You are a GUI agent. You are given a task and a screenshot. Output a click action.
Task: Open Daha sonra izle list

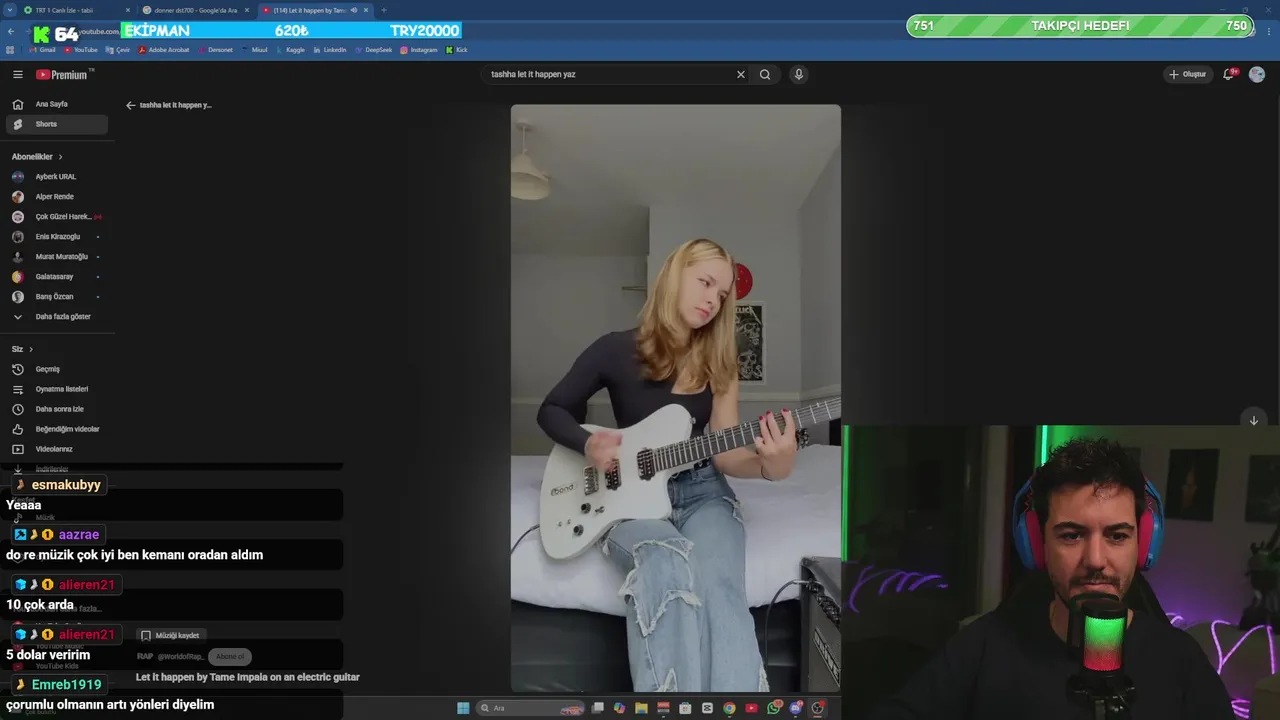57,409
